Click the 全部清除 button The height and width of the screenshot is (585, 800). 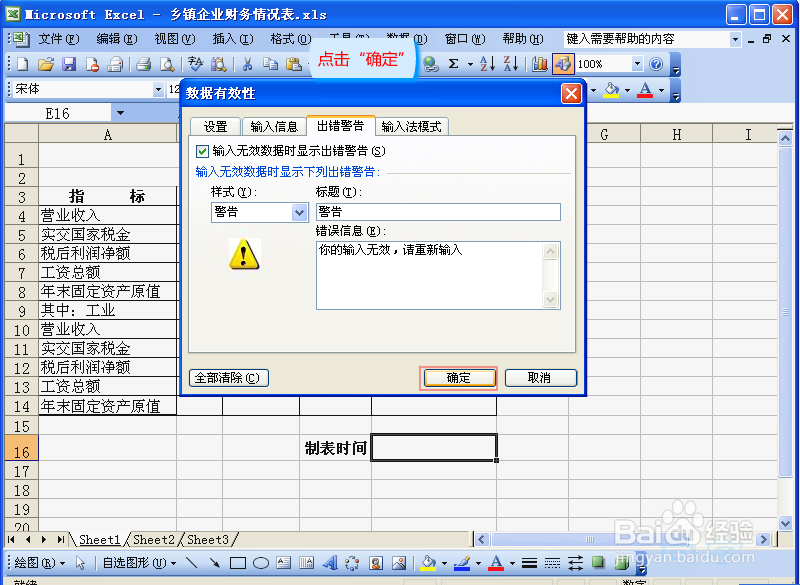pos(229,377)
